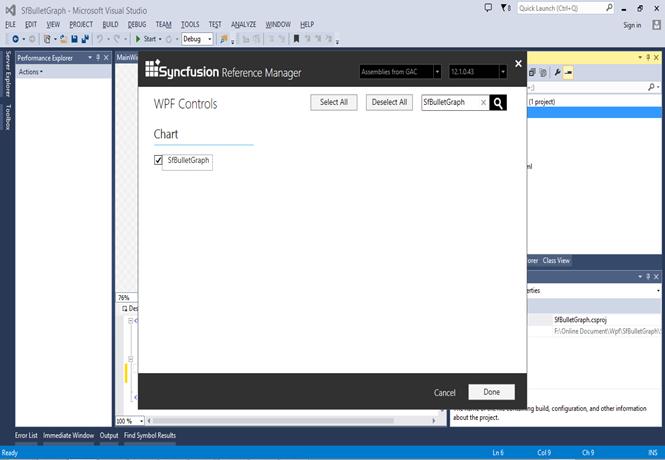Open the Output tab
Image resolution: width=665 pixels, height=460 pixels.
coord(109,435)
